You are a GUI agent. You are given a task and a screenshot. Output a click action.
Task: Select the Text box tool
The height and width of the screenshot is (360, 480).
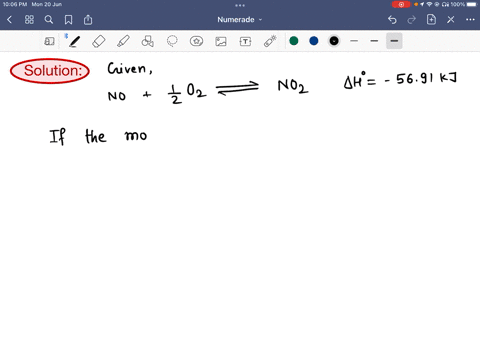click(245, 41)
